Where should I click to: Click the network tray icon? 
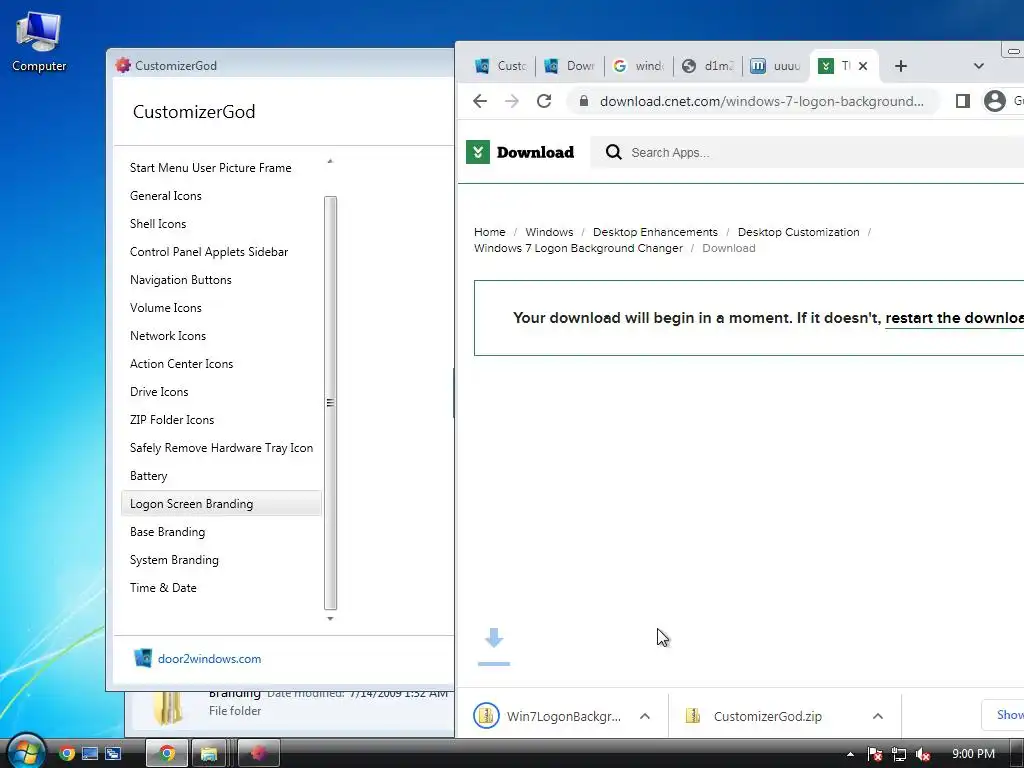tap(899, 754)
